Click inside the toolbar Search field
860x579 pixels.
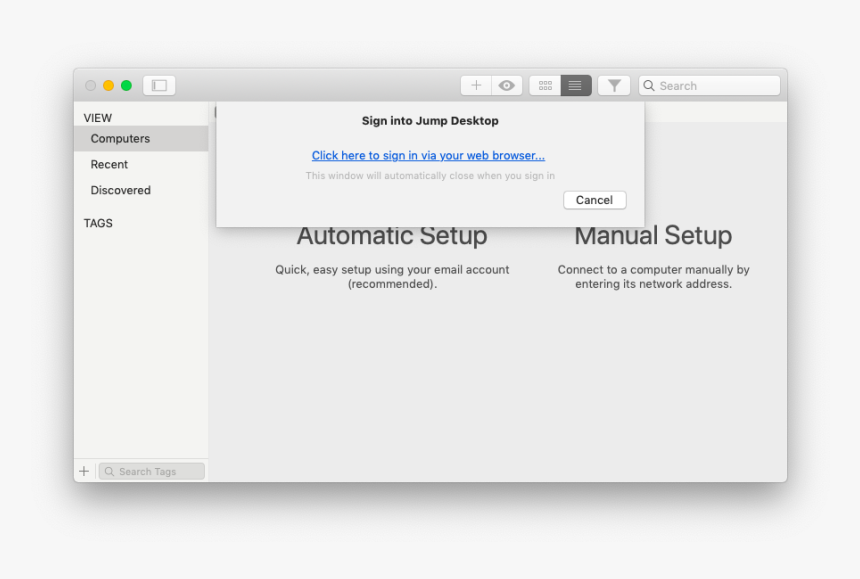(710, 85)
